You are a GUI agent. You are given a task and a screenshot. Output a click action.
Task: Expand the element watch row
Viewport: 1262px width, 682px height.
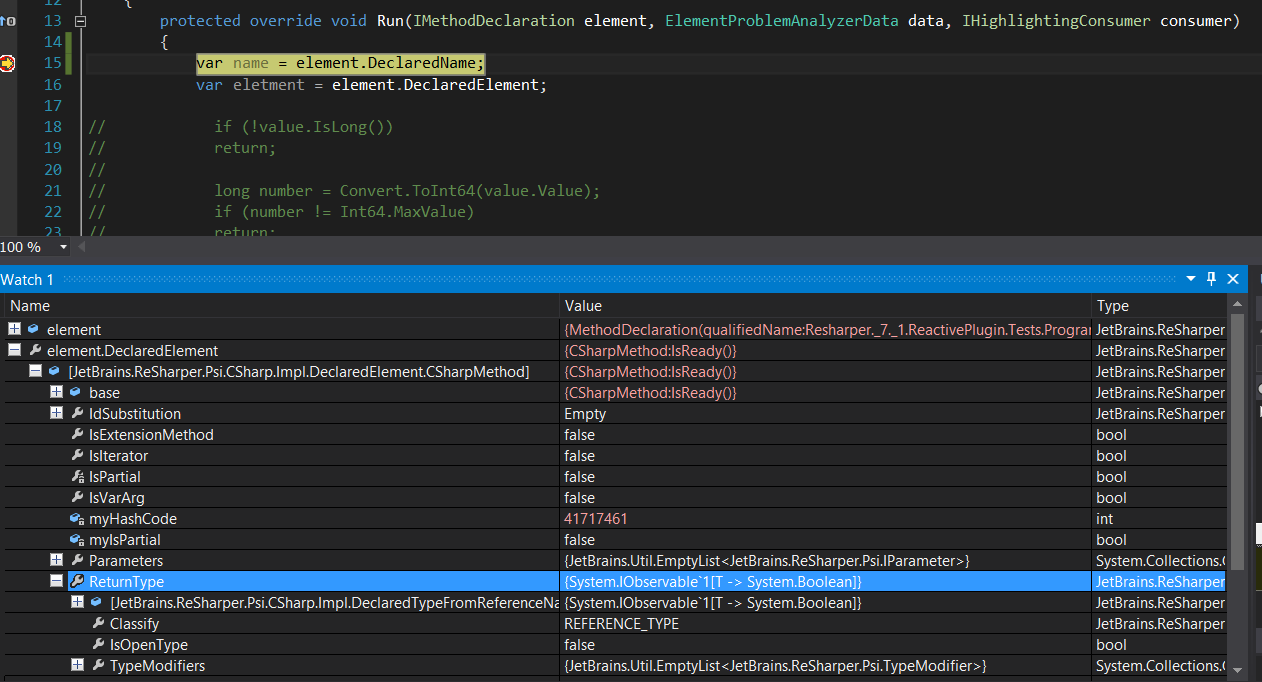point(14,329)
